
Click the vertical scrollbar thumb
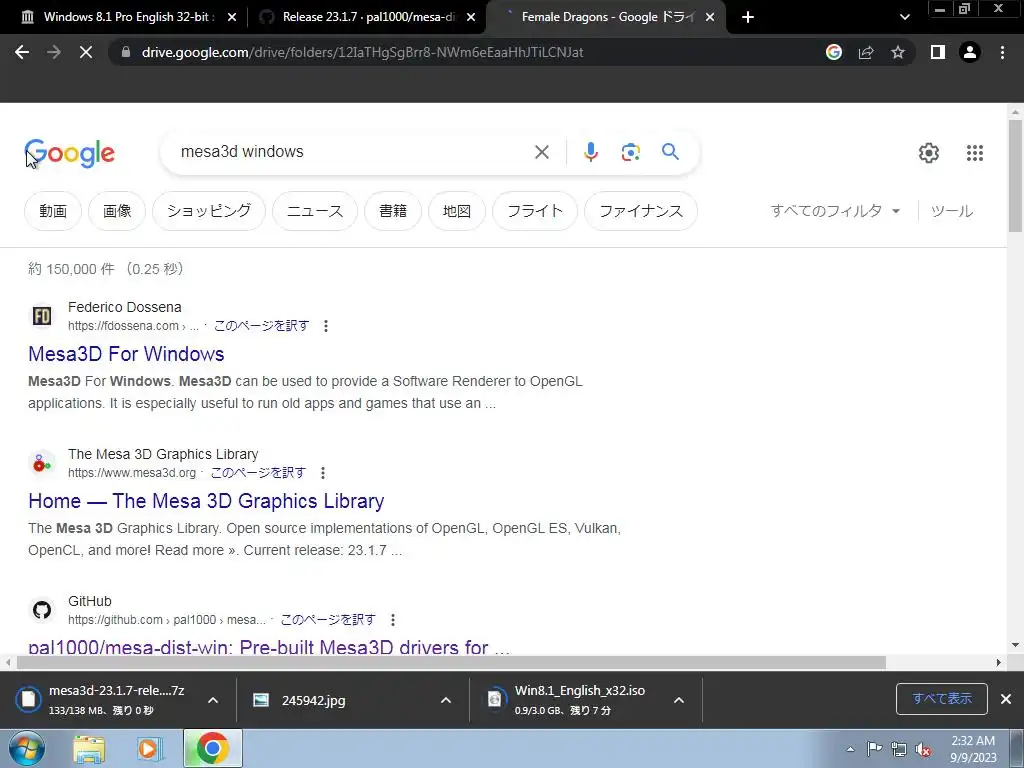tap(1015, 175)
